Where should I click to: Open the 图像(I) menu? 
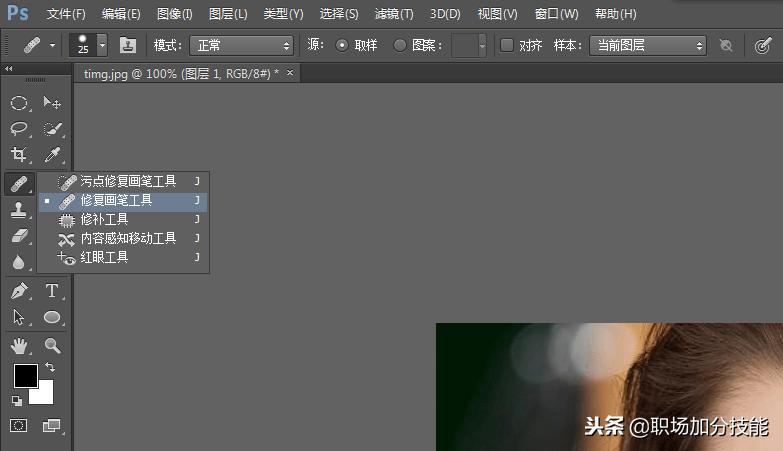174,13
